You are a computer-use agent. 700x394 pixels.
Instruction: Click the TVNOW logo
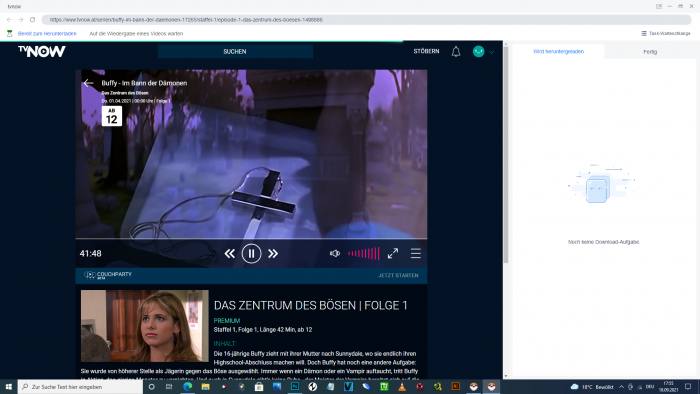point(42,51)
